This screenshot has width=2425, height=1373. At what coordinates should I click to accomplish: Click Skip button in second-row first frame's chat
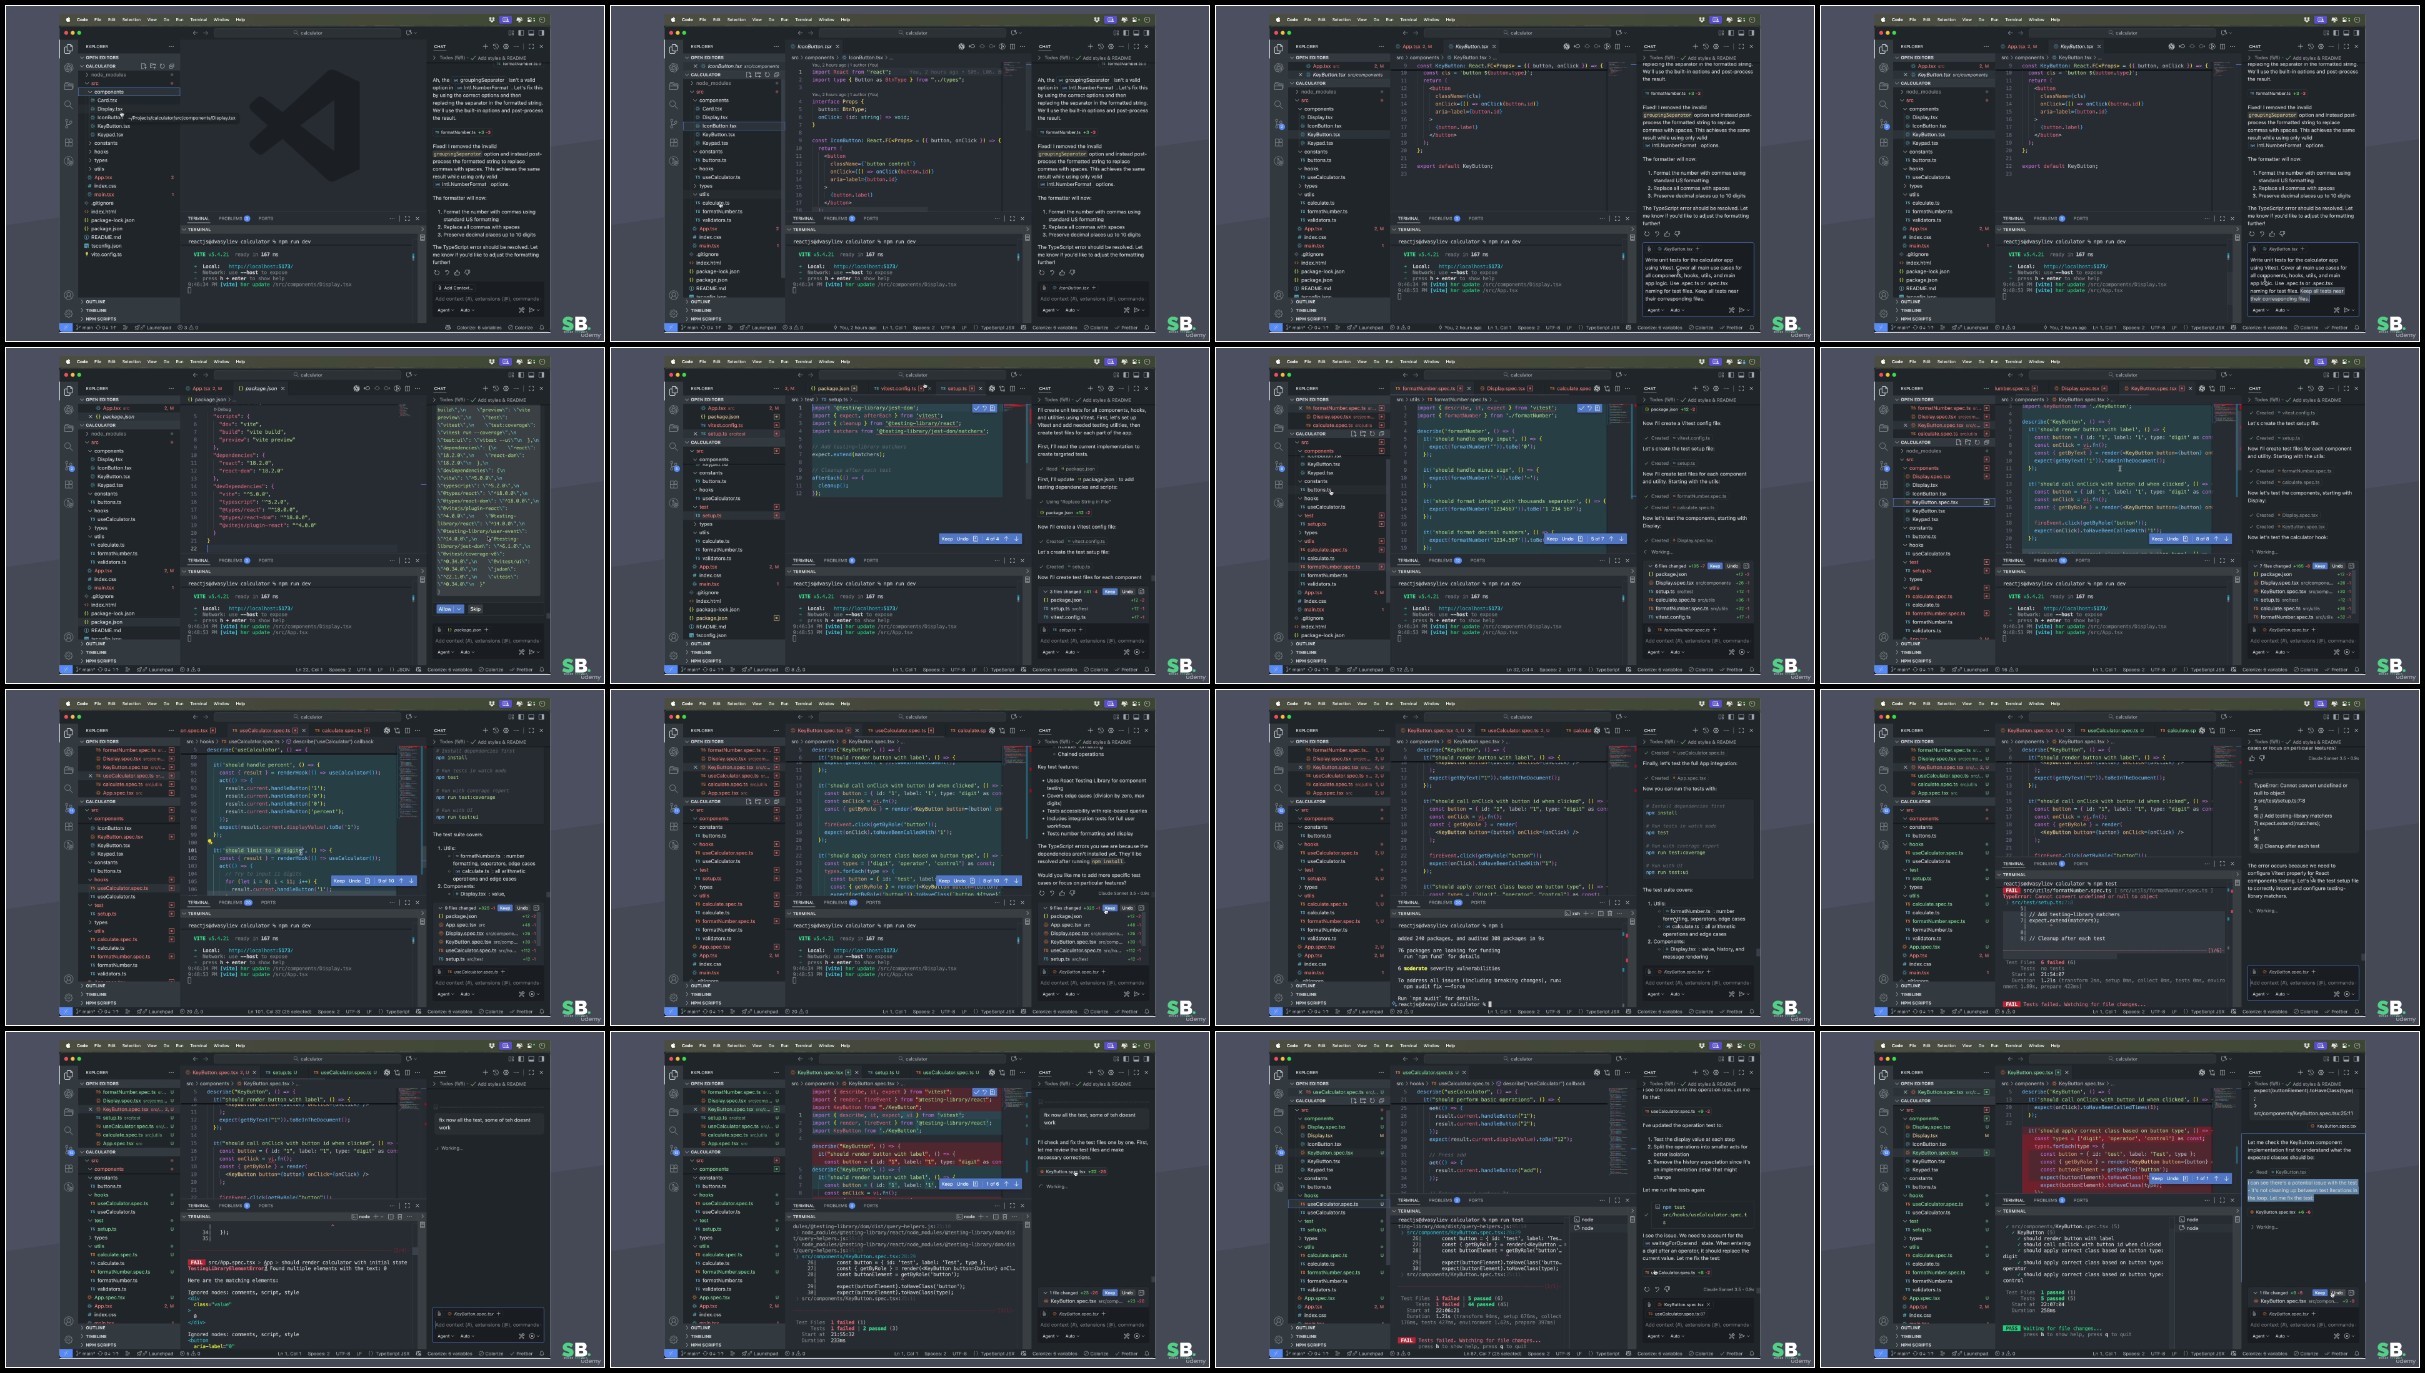[x=475, y=609]
